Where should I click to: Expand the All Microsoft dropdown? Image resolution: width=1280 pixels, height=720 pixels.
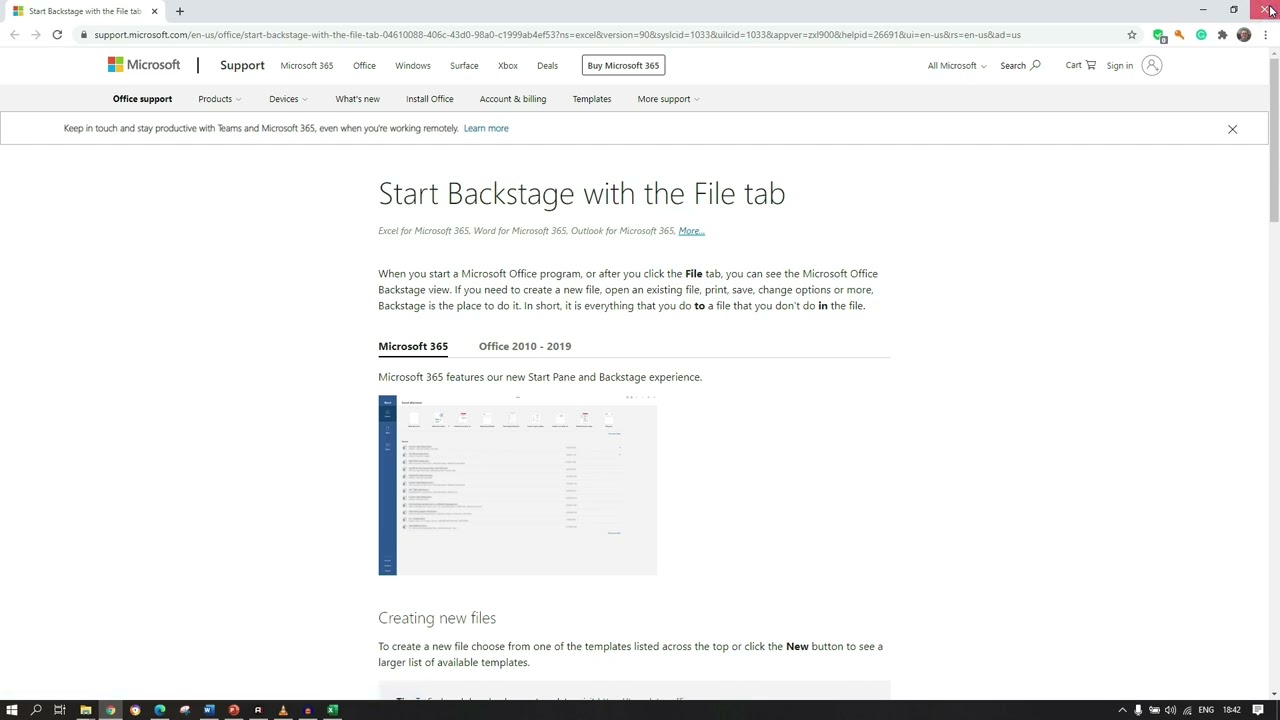(x=956, y=66)
